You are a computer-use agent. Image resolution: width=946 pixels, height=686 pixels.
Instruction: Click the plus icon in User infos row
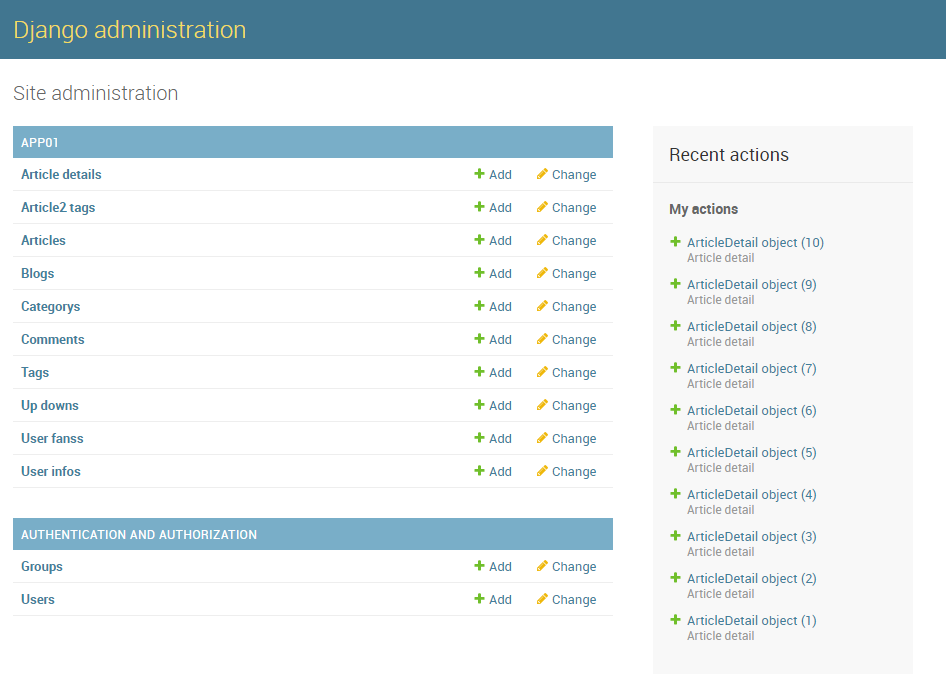[479, 471]
